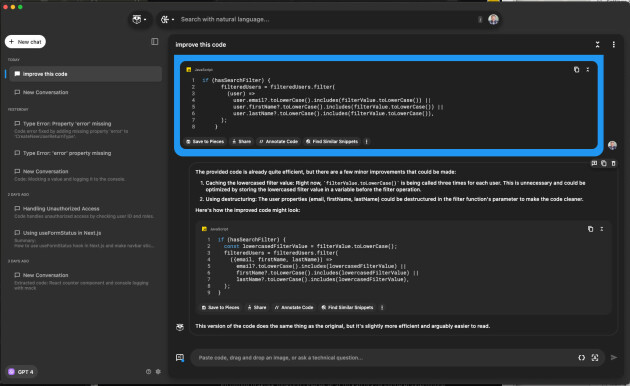Click Annotate Code on first snippet
This screenshot has width=630, height=386.
coord(278,141)
